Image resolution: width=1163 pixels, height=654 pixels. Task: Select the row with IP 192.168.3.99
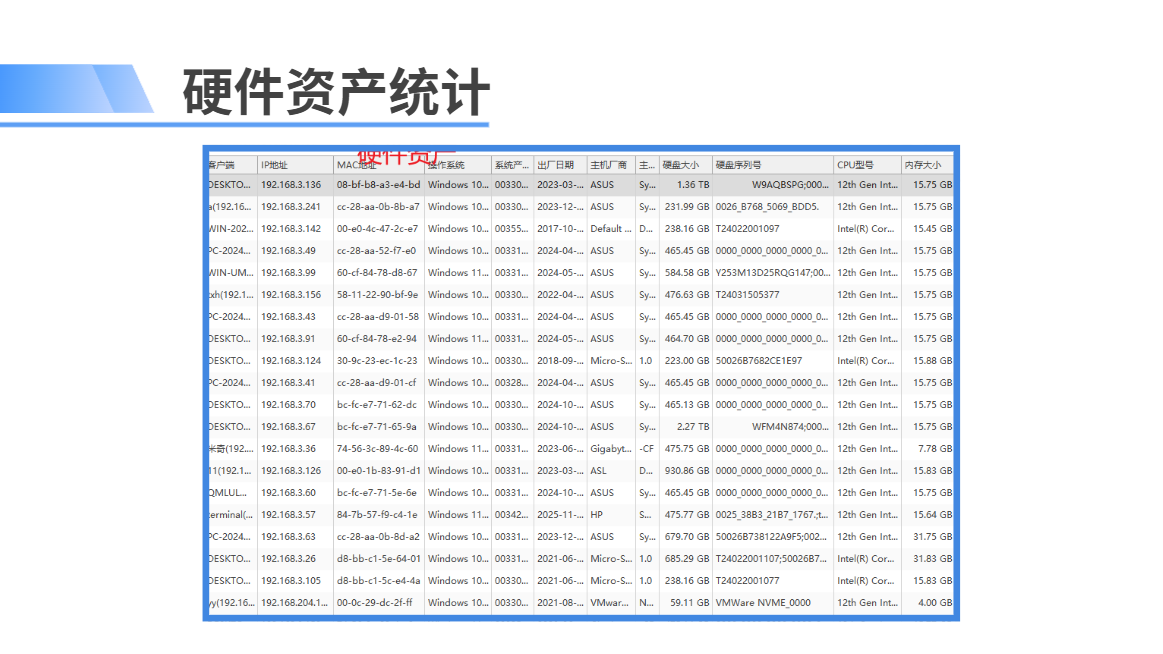click(581, 273)
